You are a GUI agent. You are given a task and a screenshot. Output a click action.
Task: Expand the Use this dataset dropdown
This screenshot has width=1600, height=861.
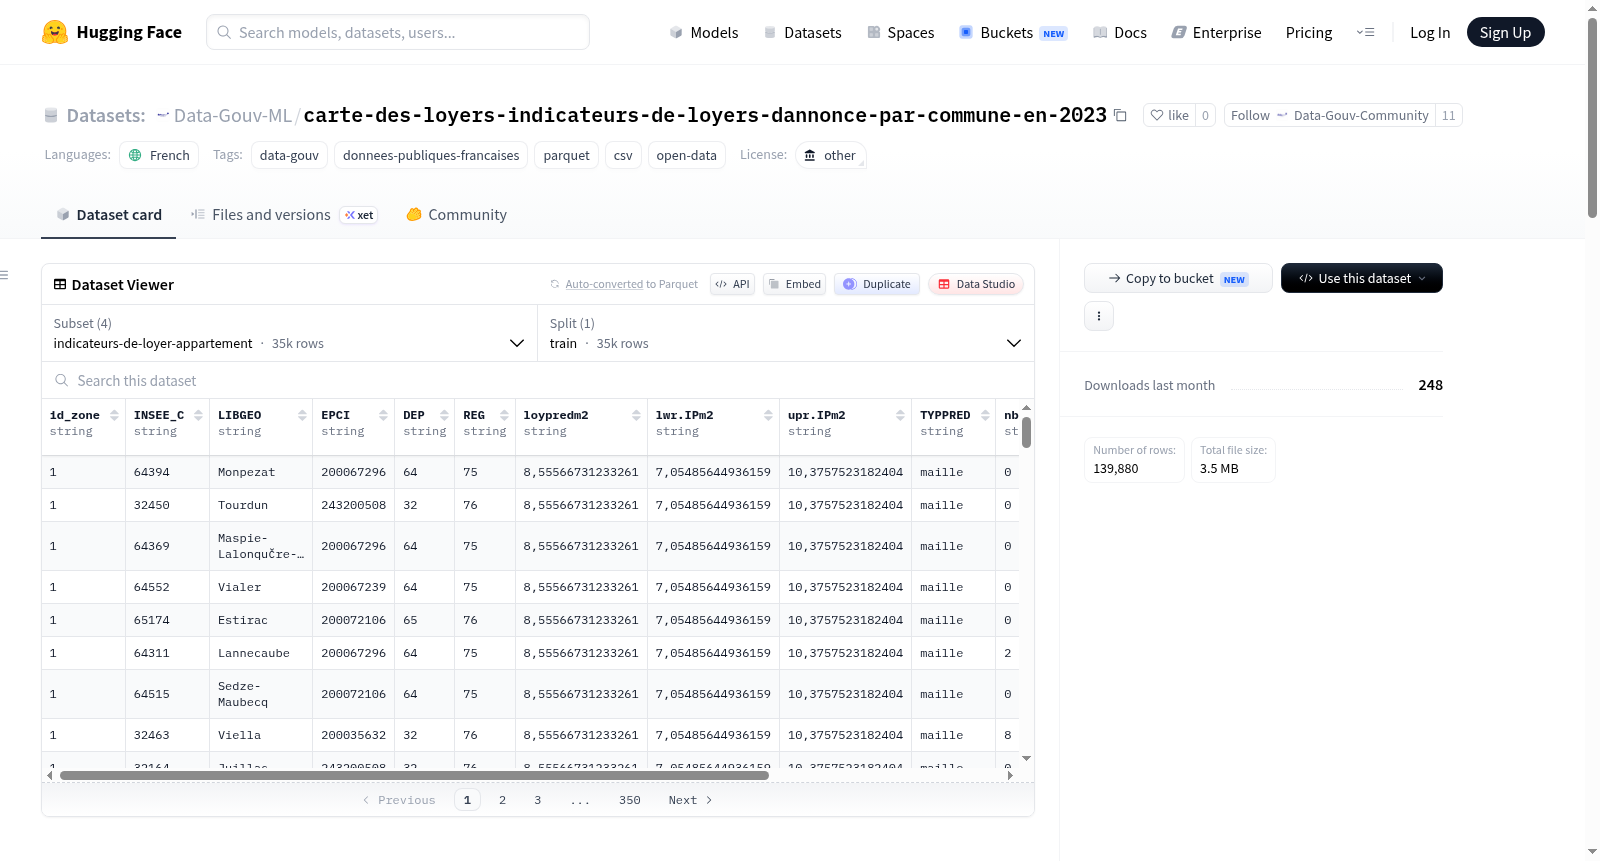coord(1362,278)
